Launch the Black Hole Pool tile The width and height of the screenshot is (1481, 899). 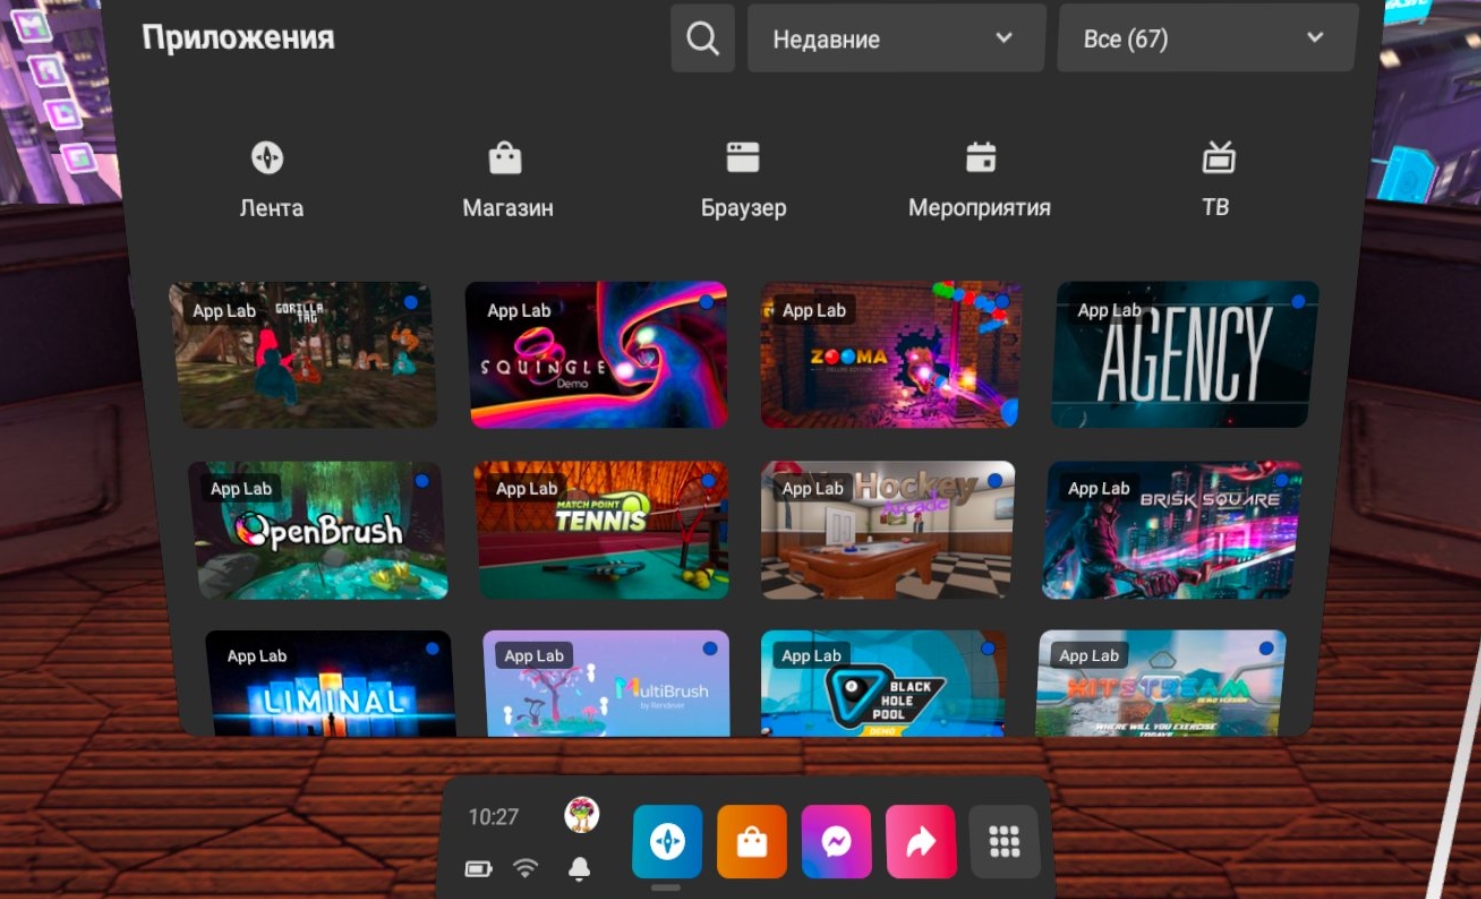click(884, 684)
